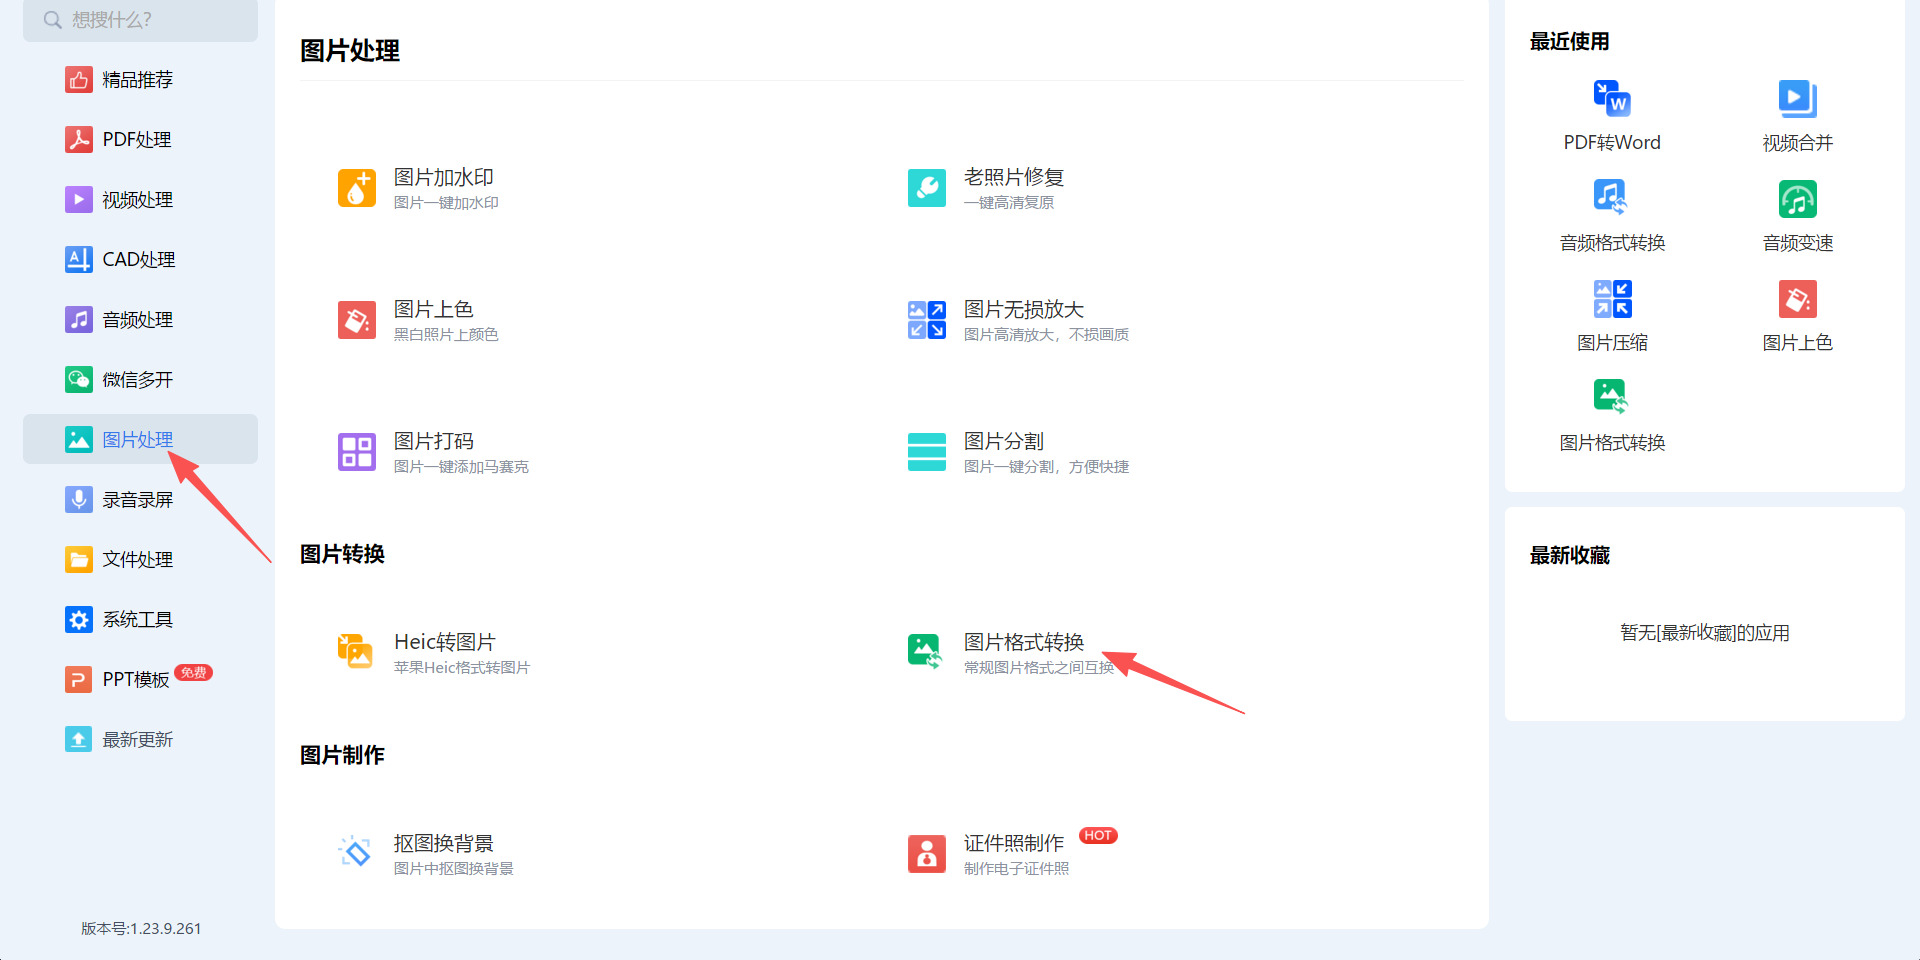The image size is (1920, 960).
Task: Switch to 音频处理 menu label
Action: coord(138,320)
